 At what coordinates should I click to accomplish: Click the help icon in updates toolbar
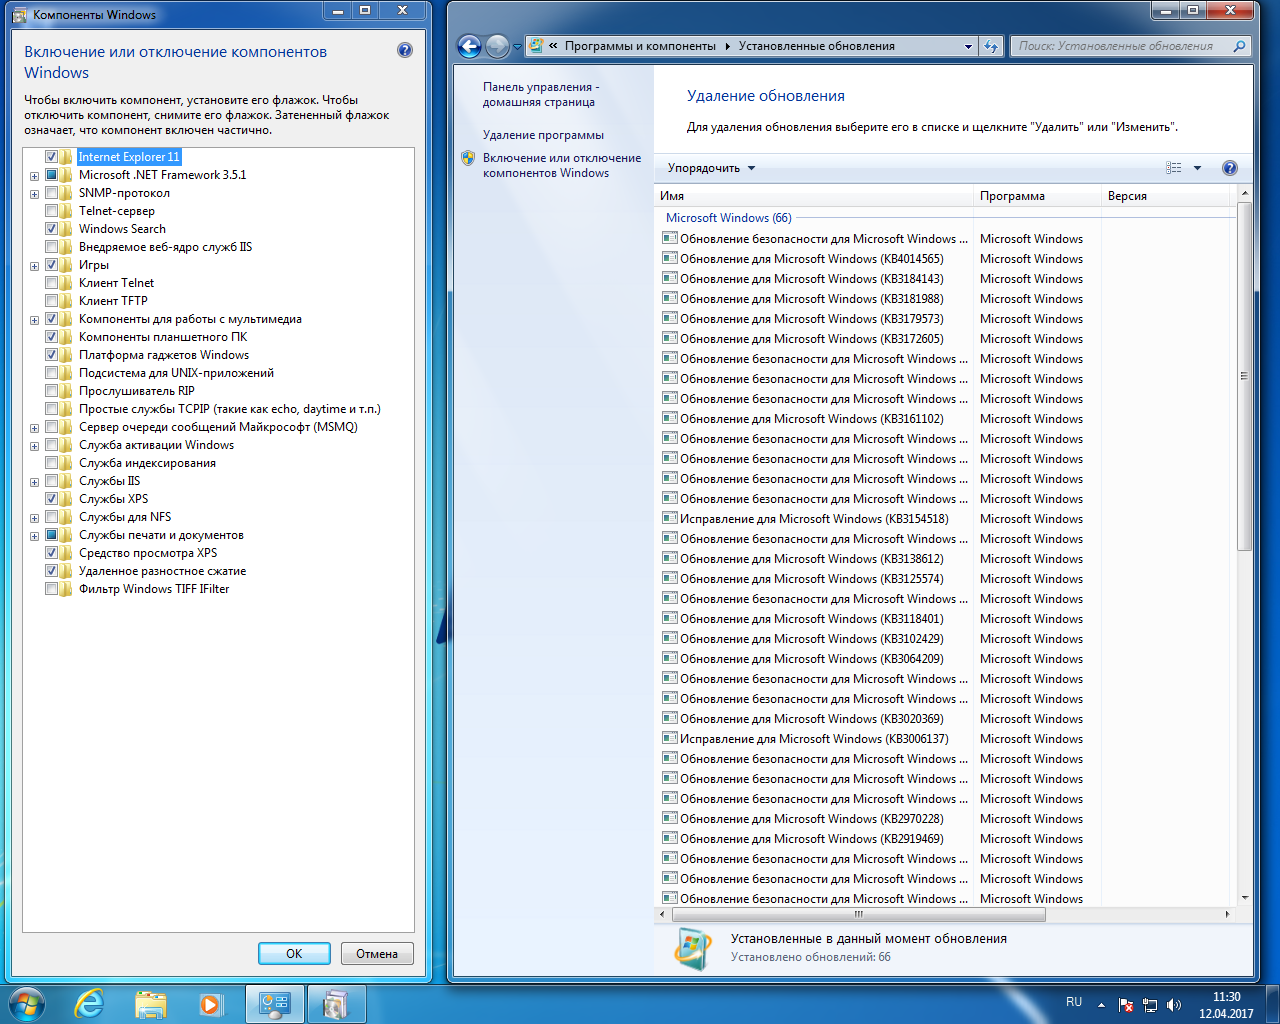pos(1230,168)
